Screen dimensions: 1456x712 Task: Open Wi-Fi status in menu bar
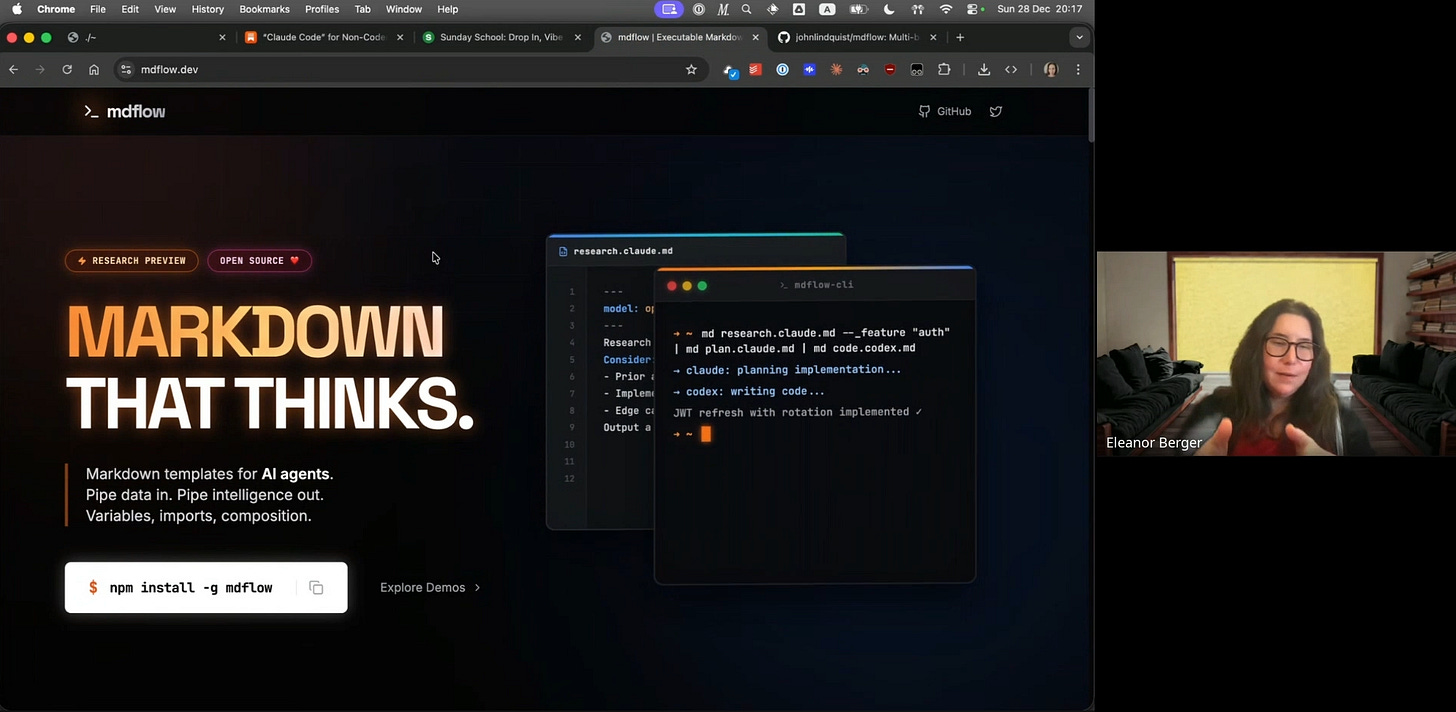tap(945, 9)
